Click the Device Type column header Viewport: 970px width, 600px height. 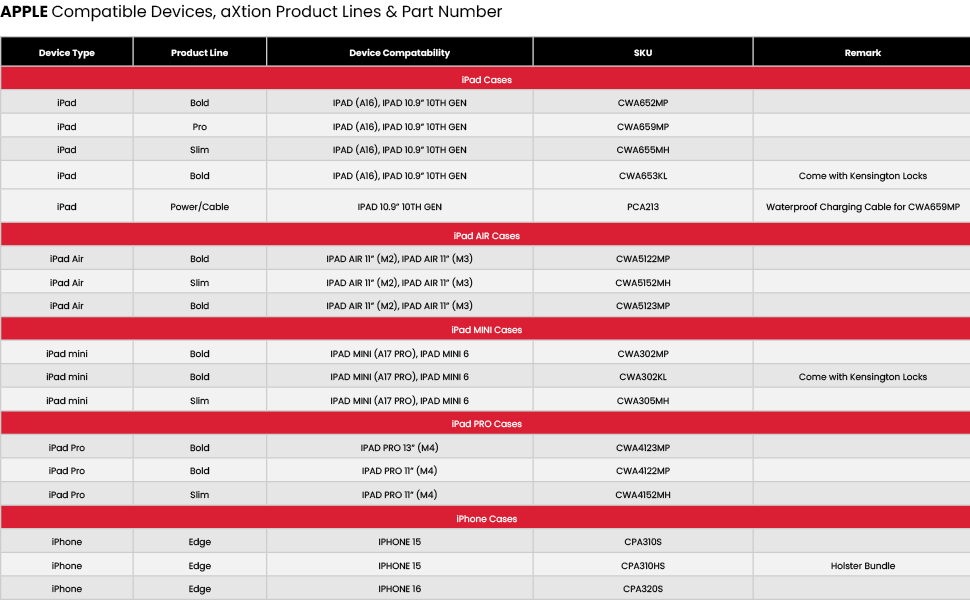click(x=67, y=52)
